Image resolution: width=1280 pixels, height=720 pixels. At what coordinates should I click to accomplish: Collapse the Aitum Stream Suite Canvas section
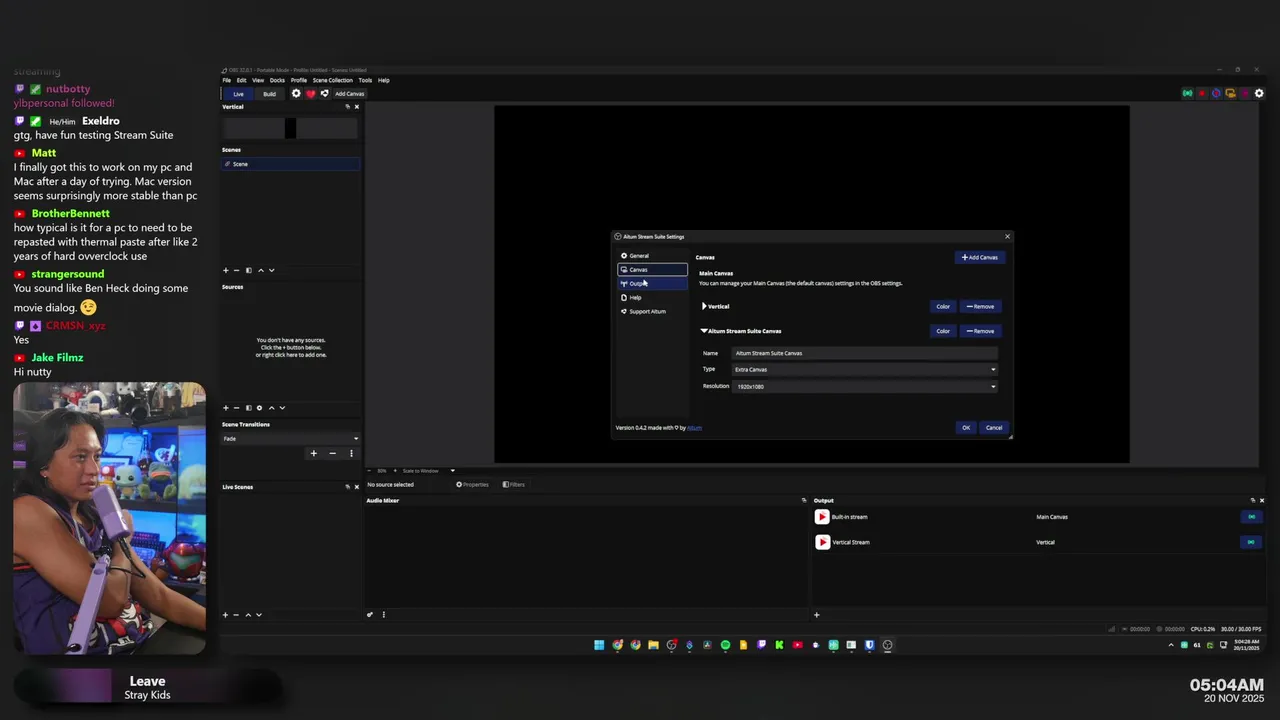(704, 331)
